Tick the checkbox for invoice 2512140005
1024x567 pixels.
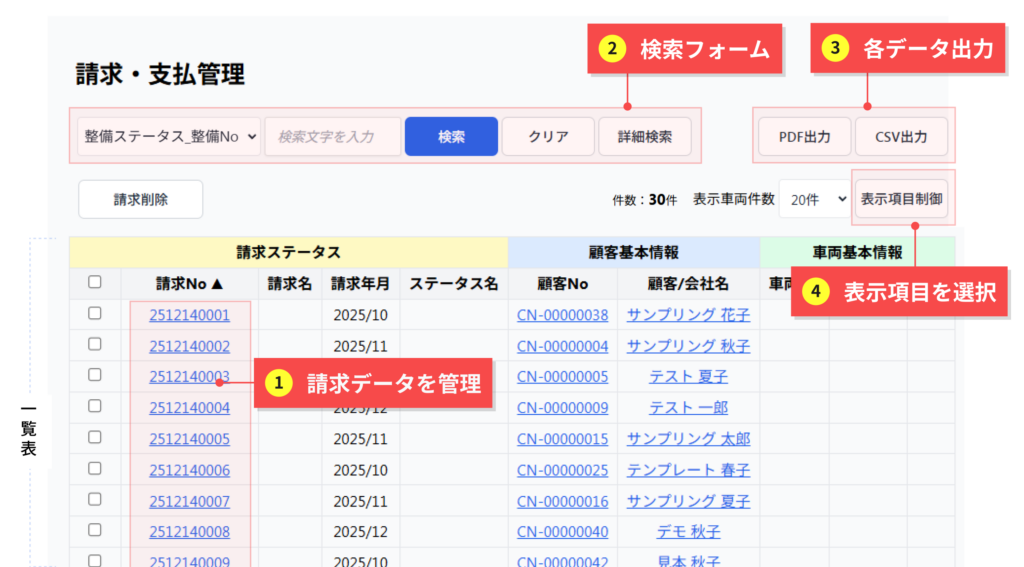coord(95,438)
